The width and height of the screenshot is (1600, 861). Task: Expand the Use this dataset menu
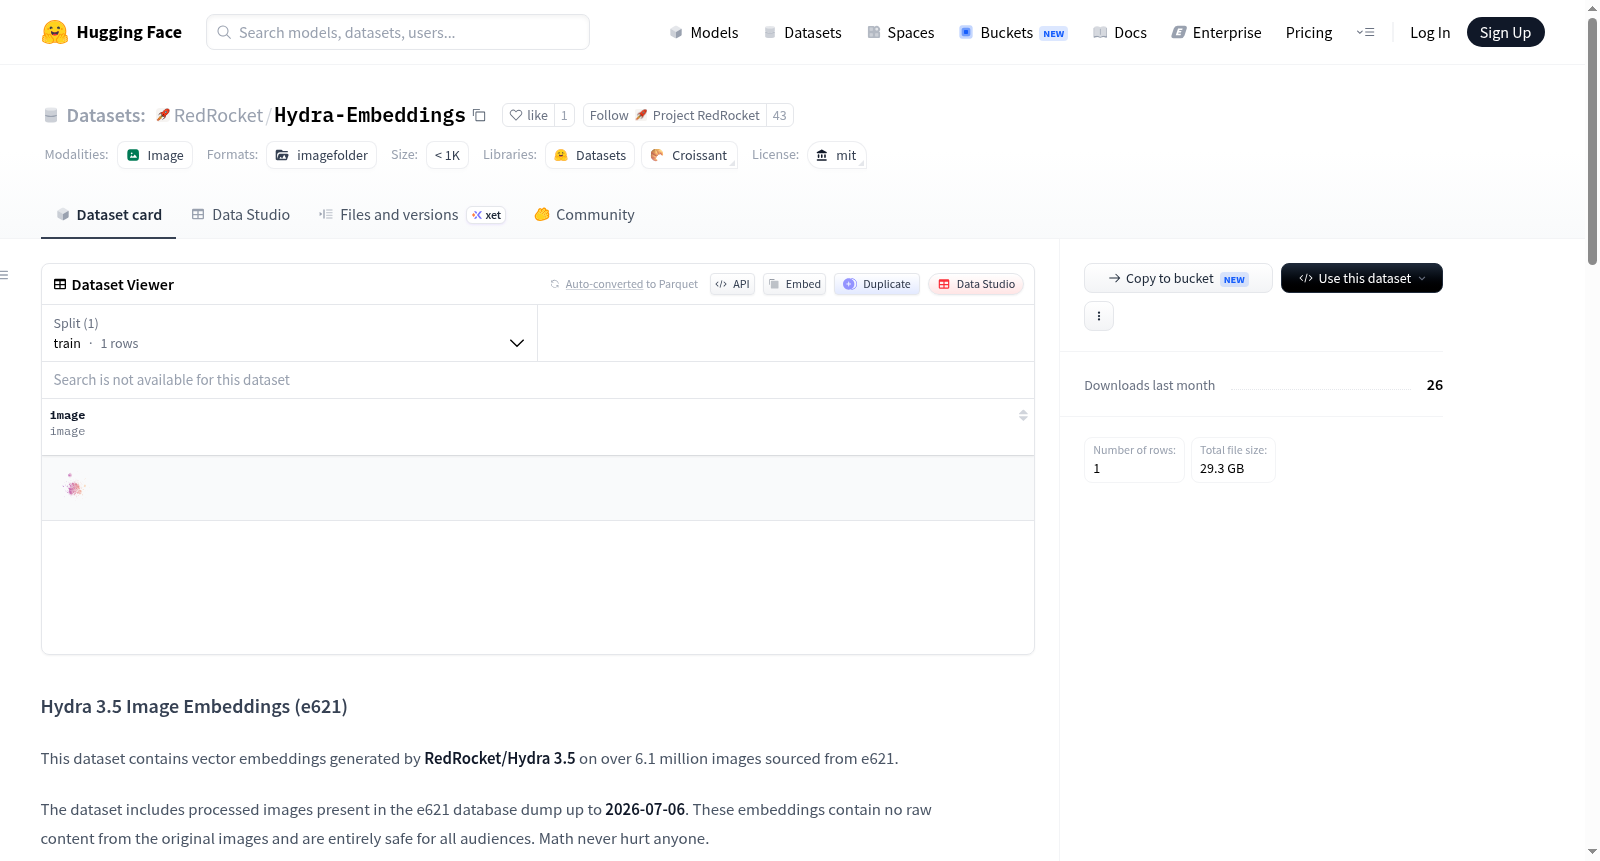coord(1362,278)
